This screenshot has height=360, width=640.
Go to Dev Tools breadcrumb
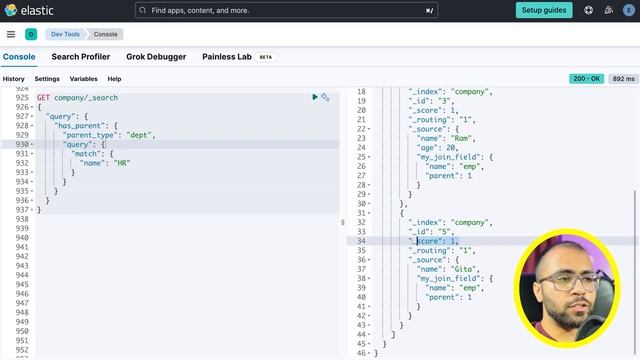click(65, 34)
